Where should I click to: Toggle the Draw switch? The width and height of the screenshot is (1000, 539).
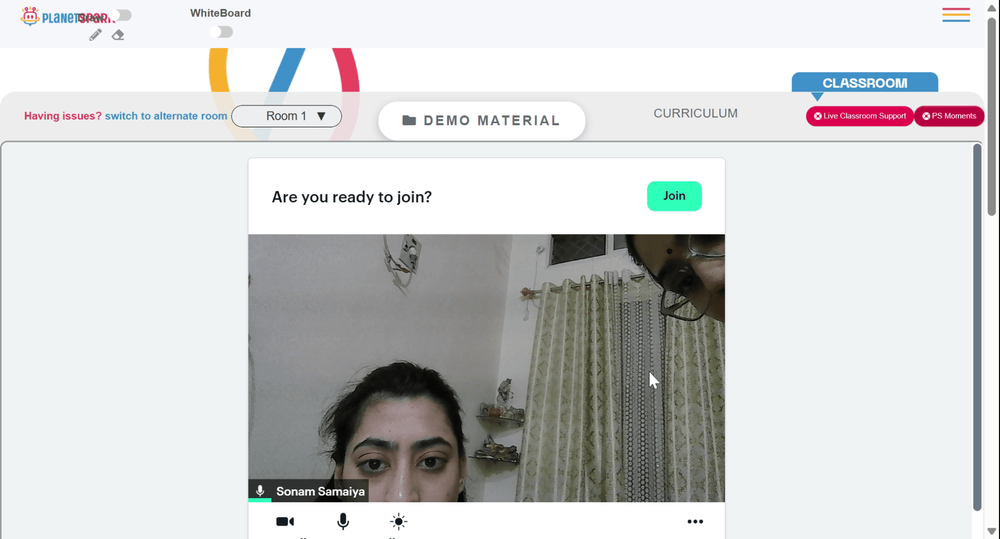coord(120,15)
